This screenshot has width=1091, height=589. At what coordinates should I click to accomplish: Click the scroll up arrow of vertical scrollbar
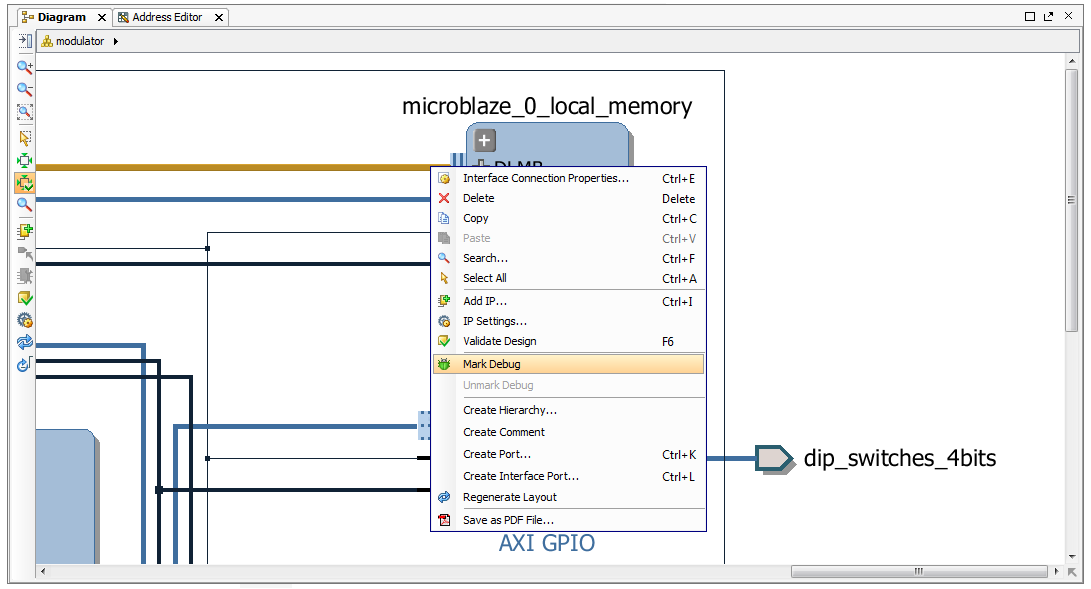click(x=1072, y=62)
